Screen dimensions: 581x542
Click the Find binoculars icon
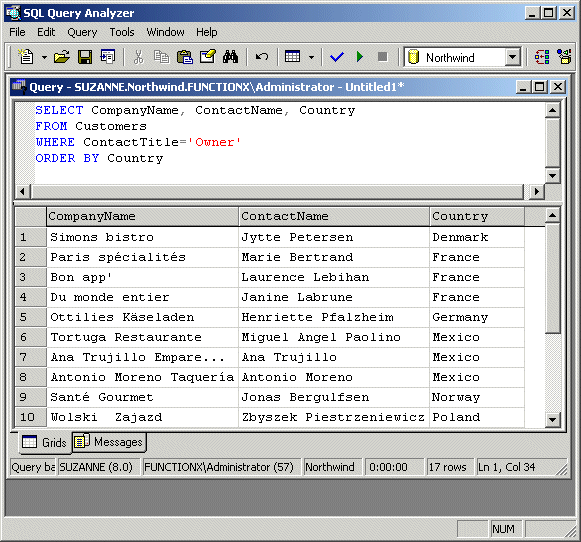230,57
